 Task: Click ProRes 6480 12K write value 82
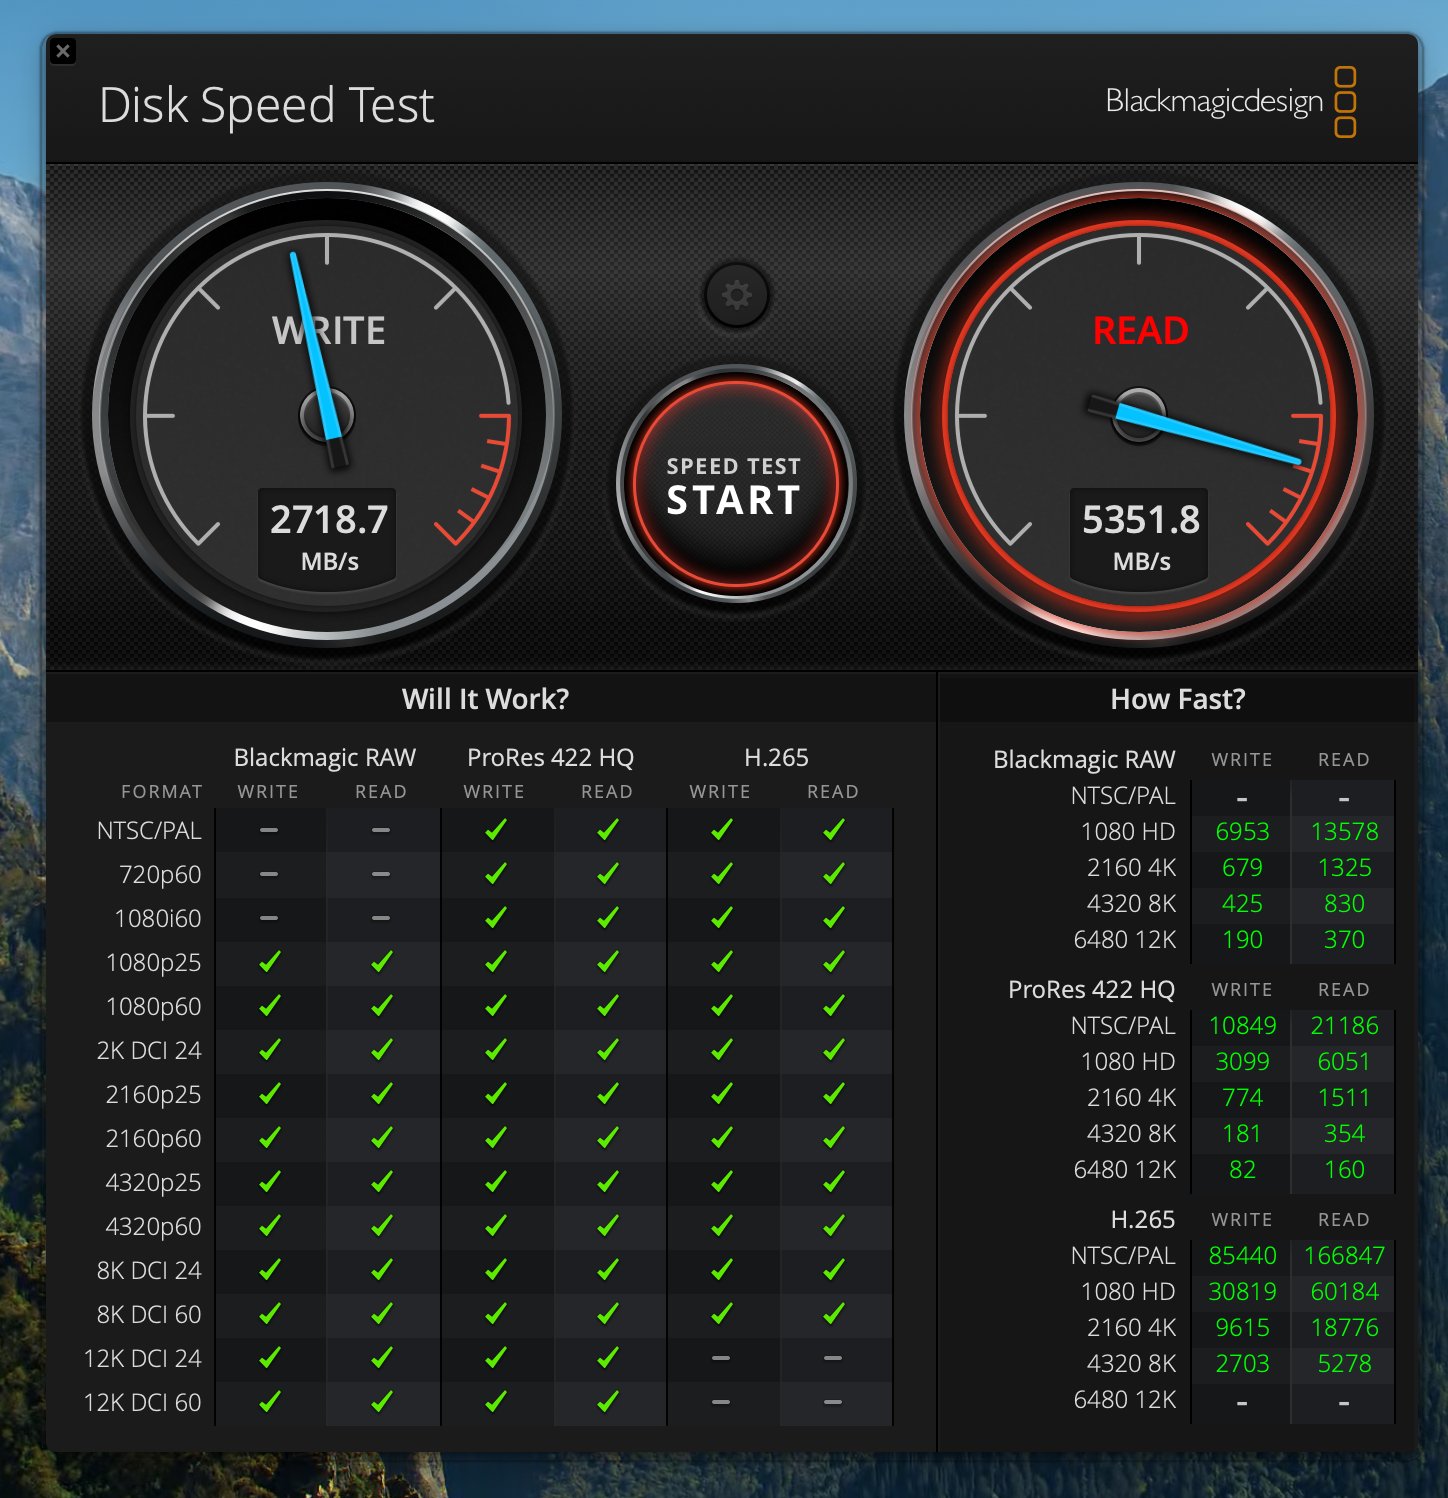tap(1242, 1170)
